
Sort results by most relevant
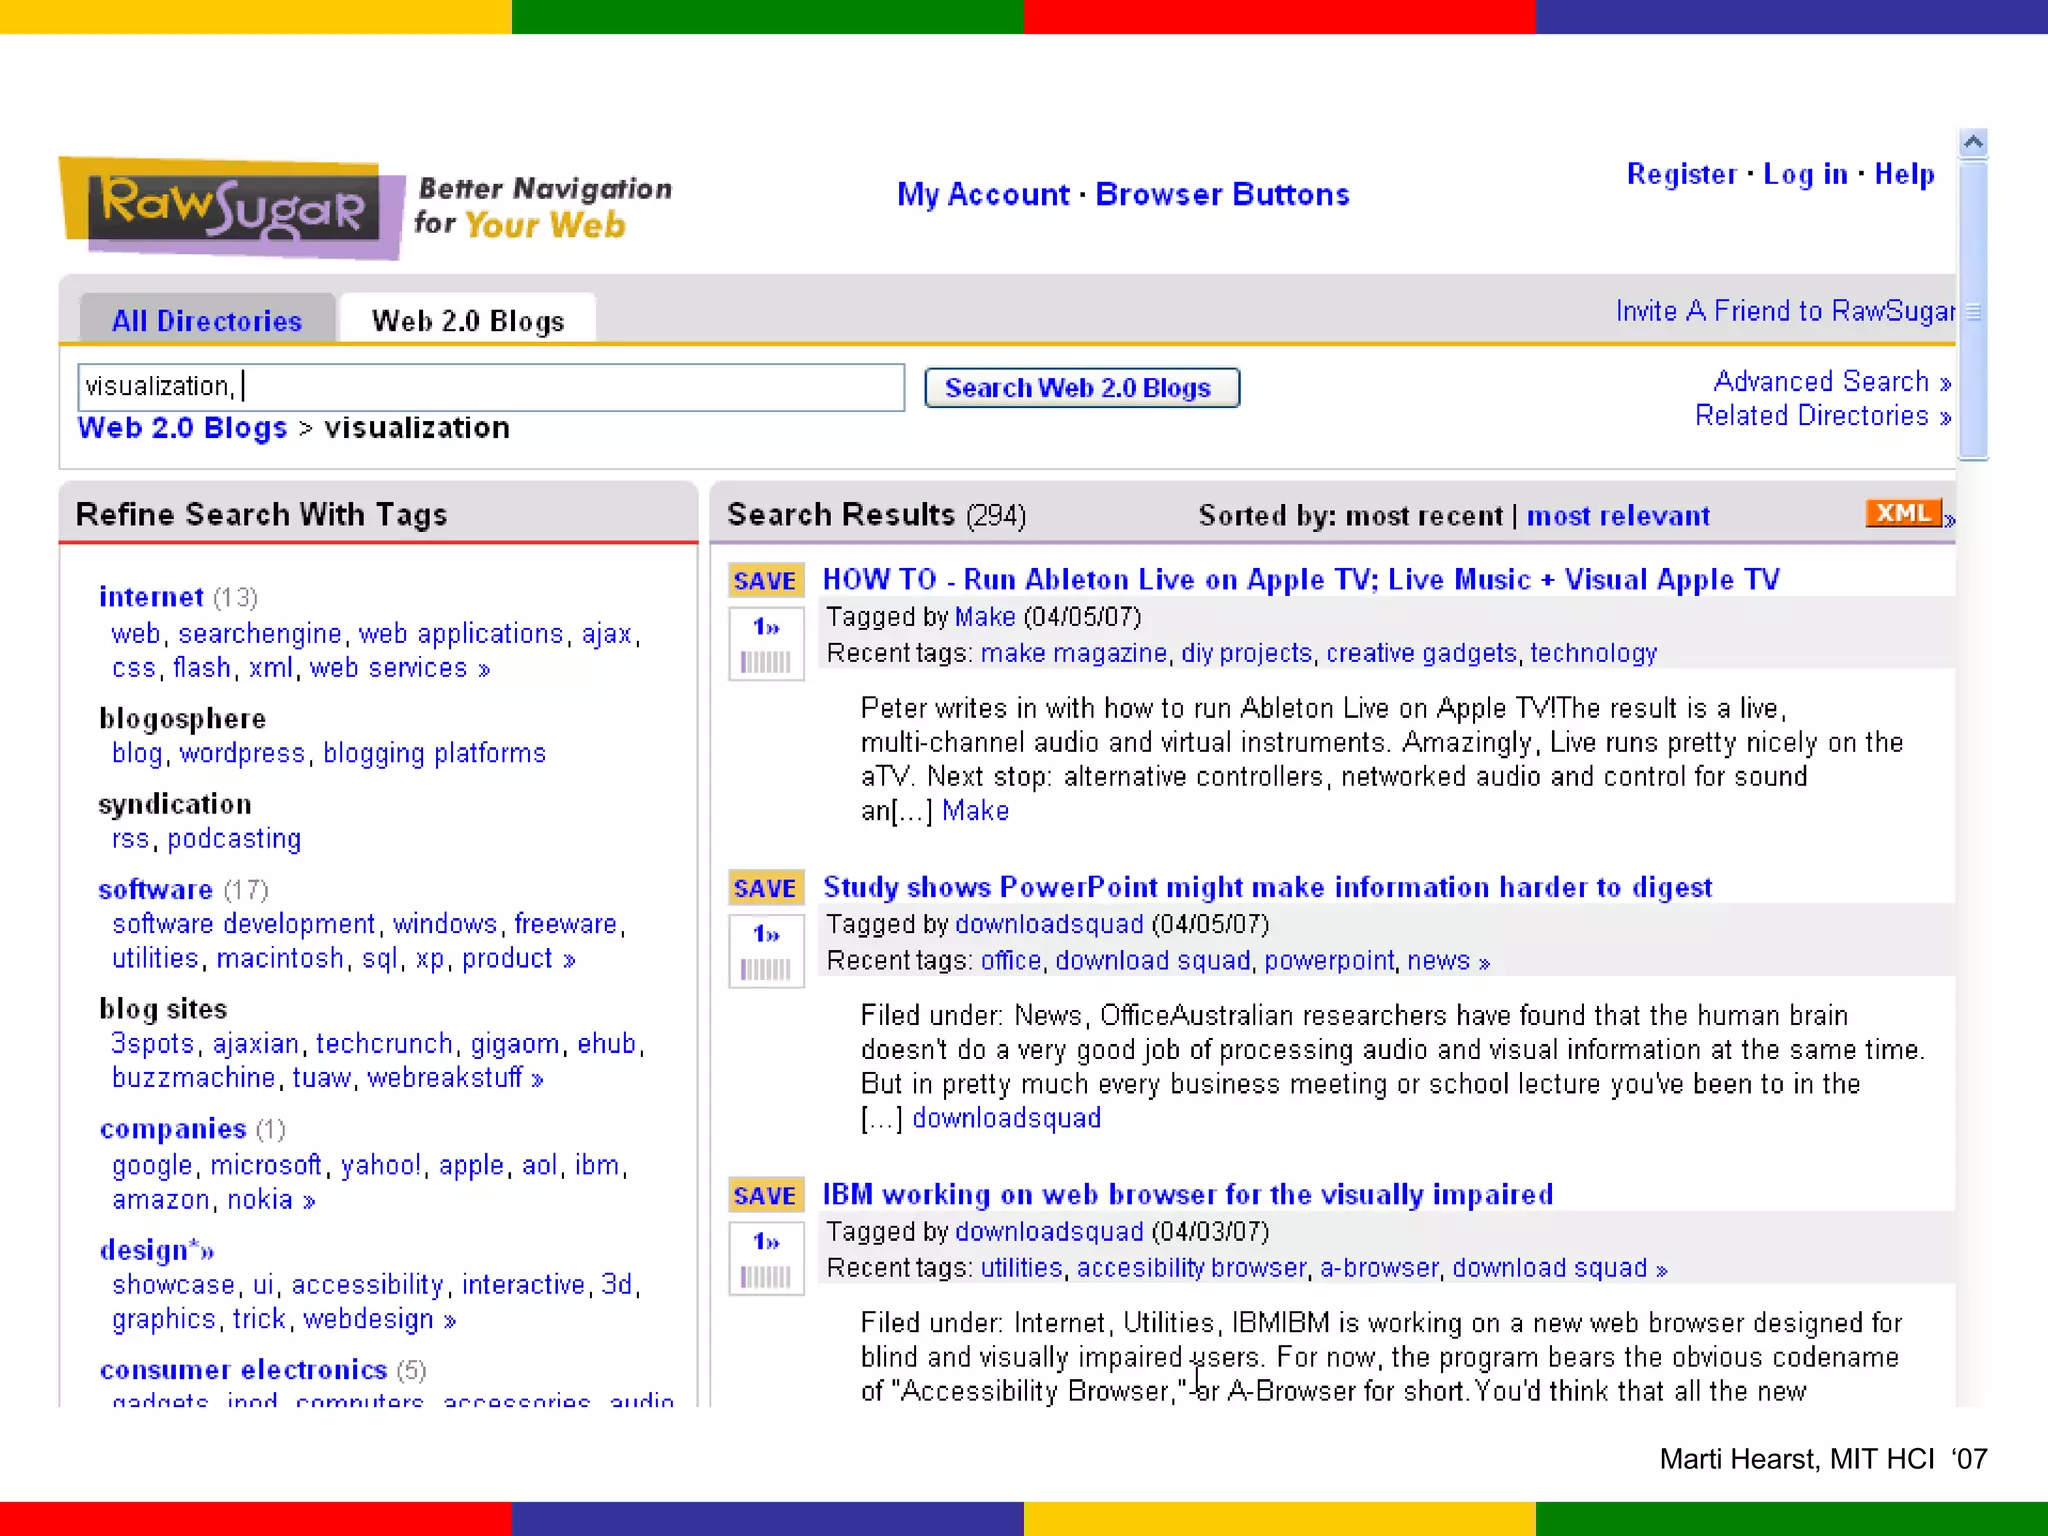point(1617,516)
